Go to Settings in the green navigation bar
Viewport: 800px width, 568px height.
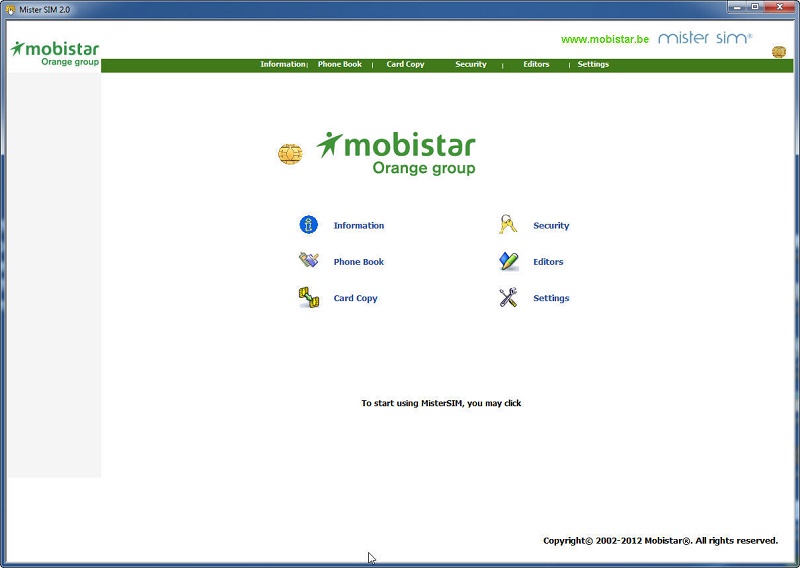pyautogui.click(x=593, y=65)
